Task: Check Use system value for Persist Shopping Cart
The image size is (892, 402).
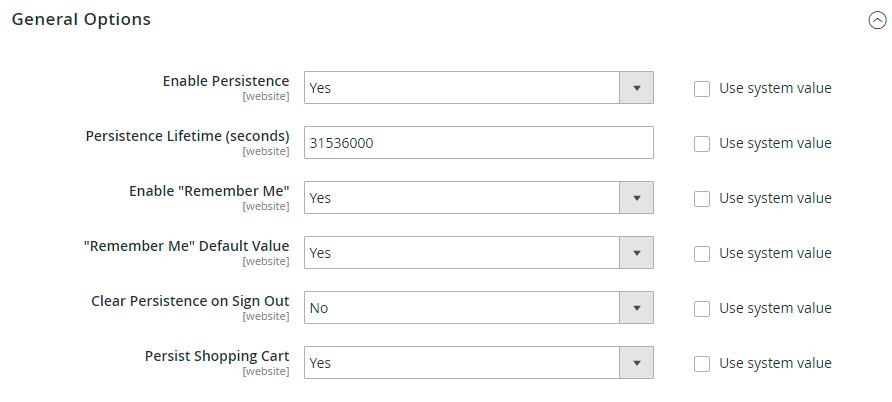Action: 702,363
